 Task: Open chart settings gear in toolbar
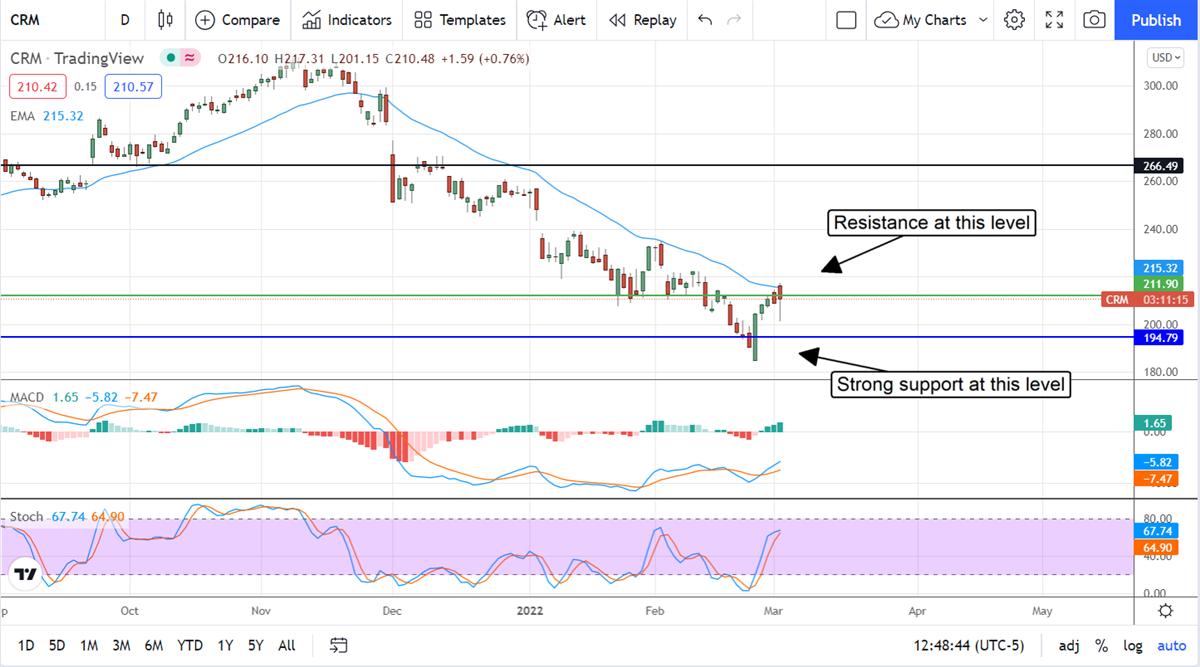click(x=1014, y=20)
